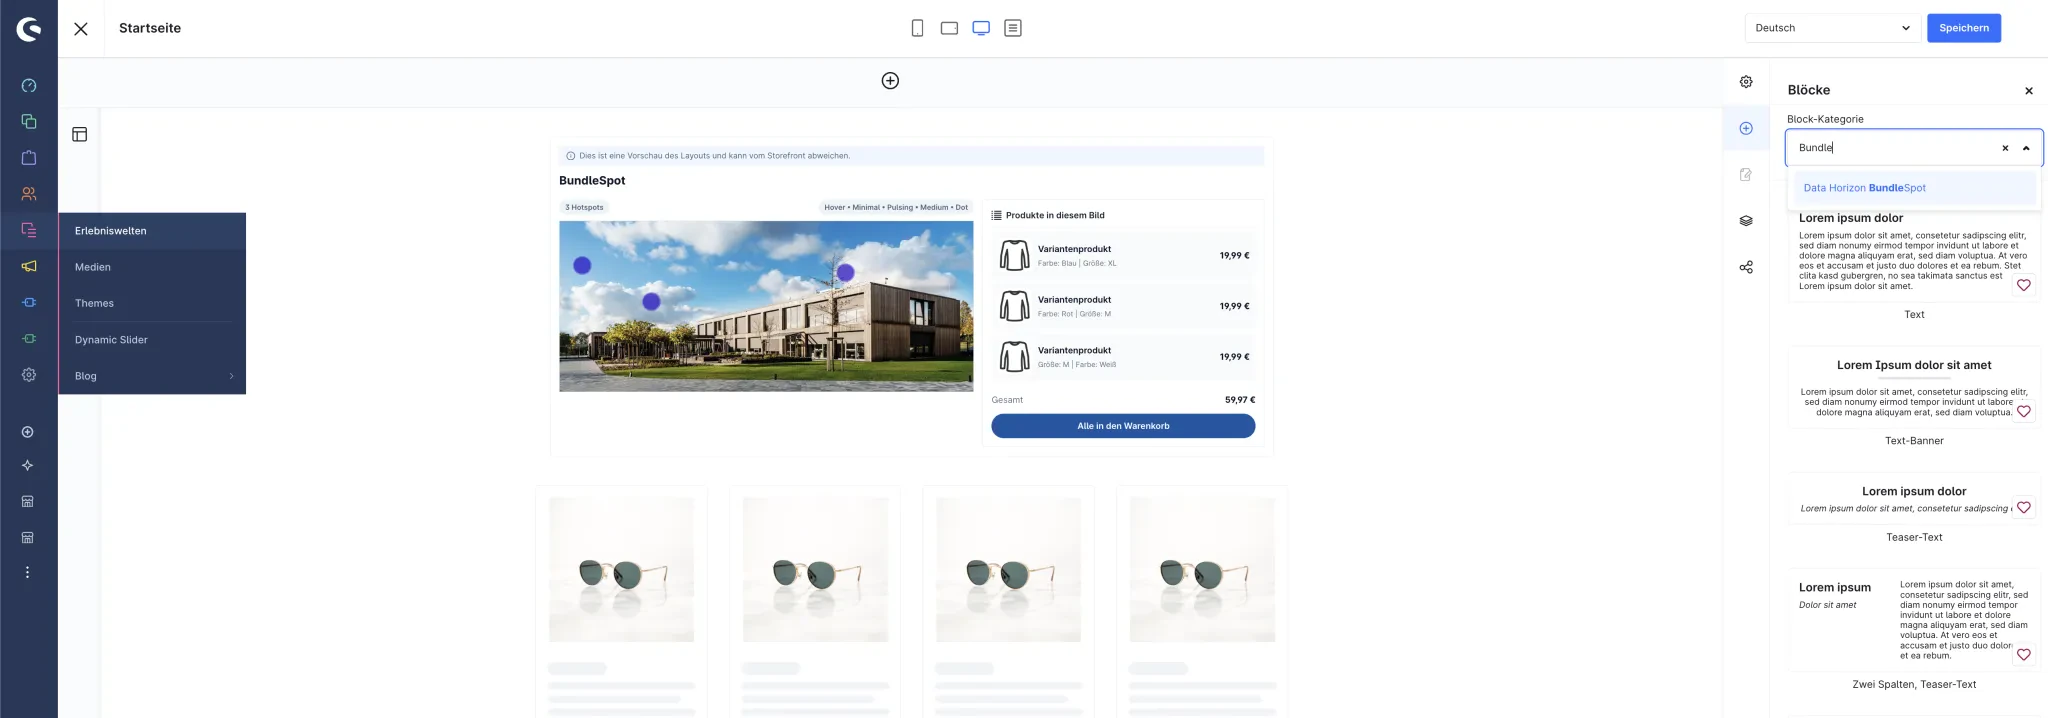
Task: Open the share assignment icon
Action: (x=1746, y=267)
